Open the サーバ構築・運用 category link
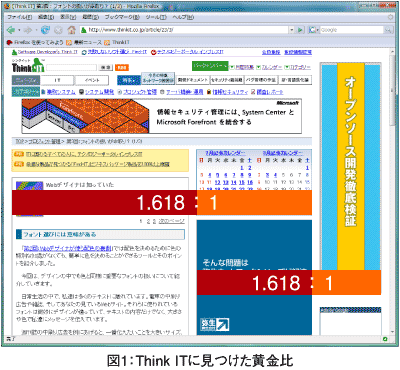This screenshot has width=400, height=370. (x=184, y=92)
